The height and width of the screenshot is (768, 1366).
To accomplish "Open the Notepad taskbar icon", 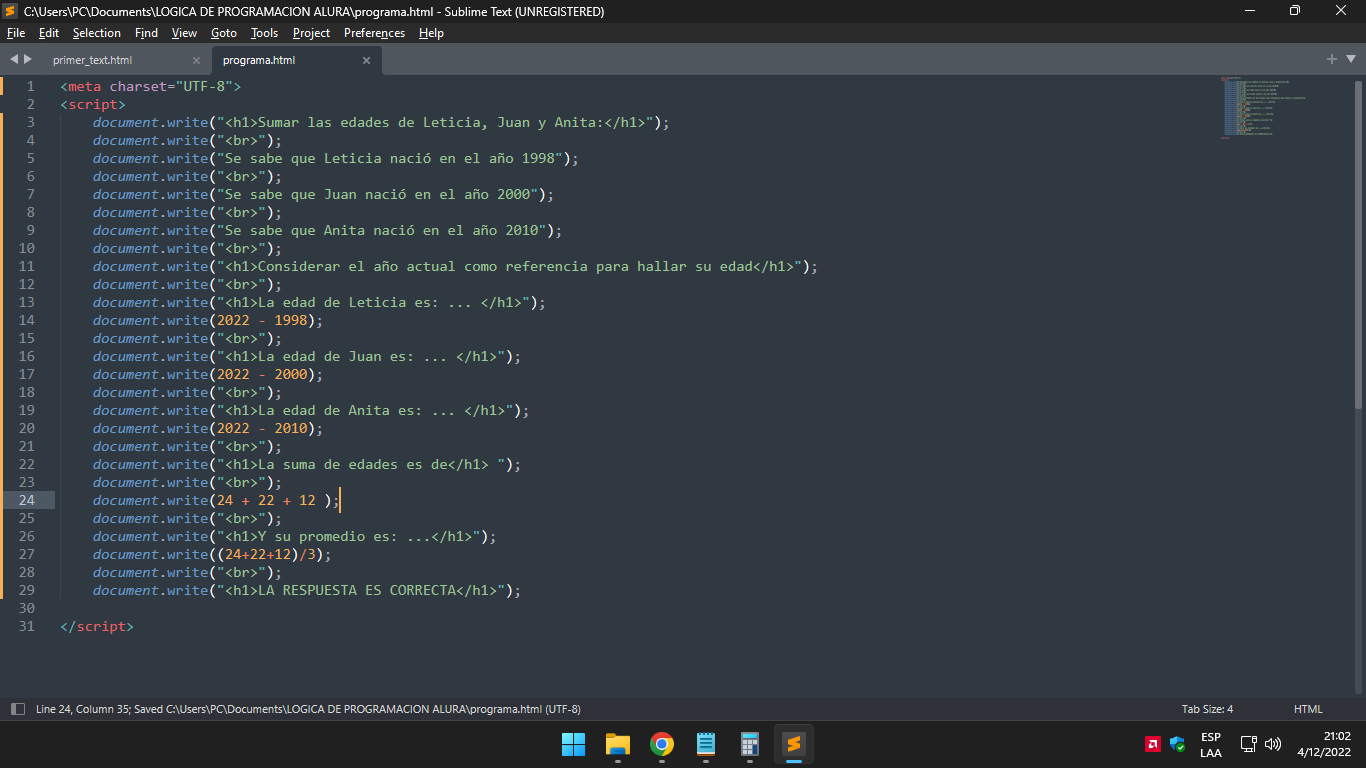I will pos(706,744).
